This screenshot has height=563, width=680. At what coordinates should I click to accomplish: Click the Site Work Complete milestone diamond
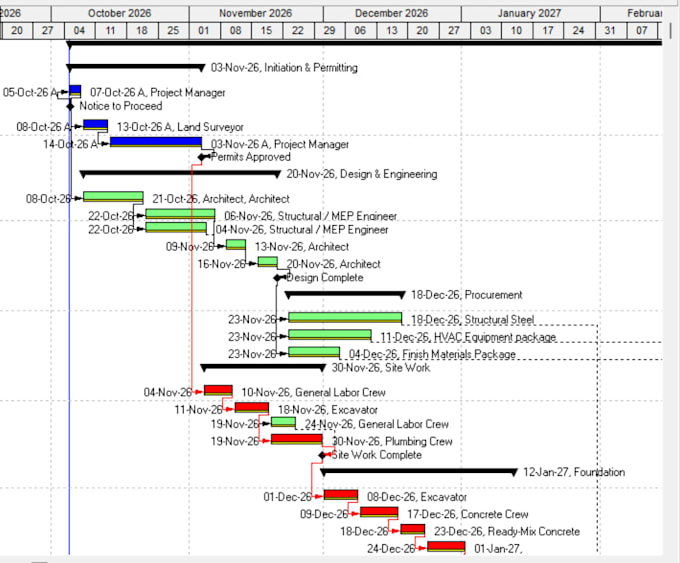pyautogui.click(x=322, y=455)
